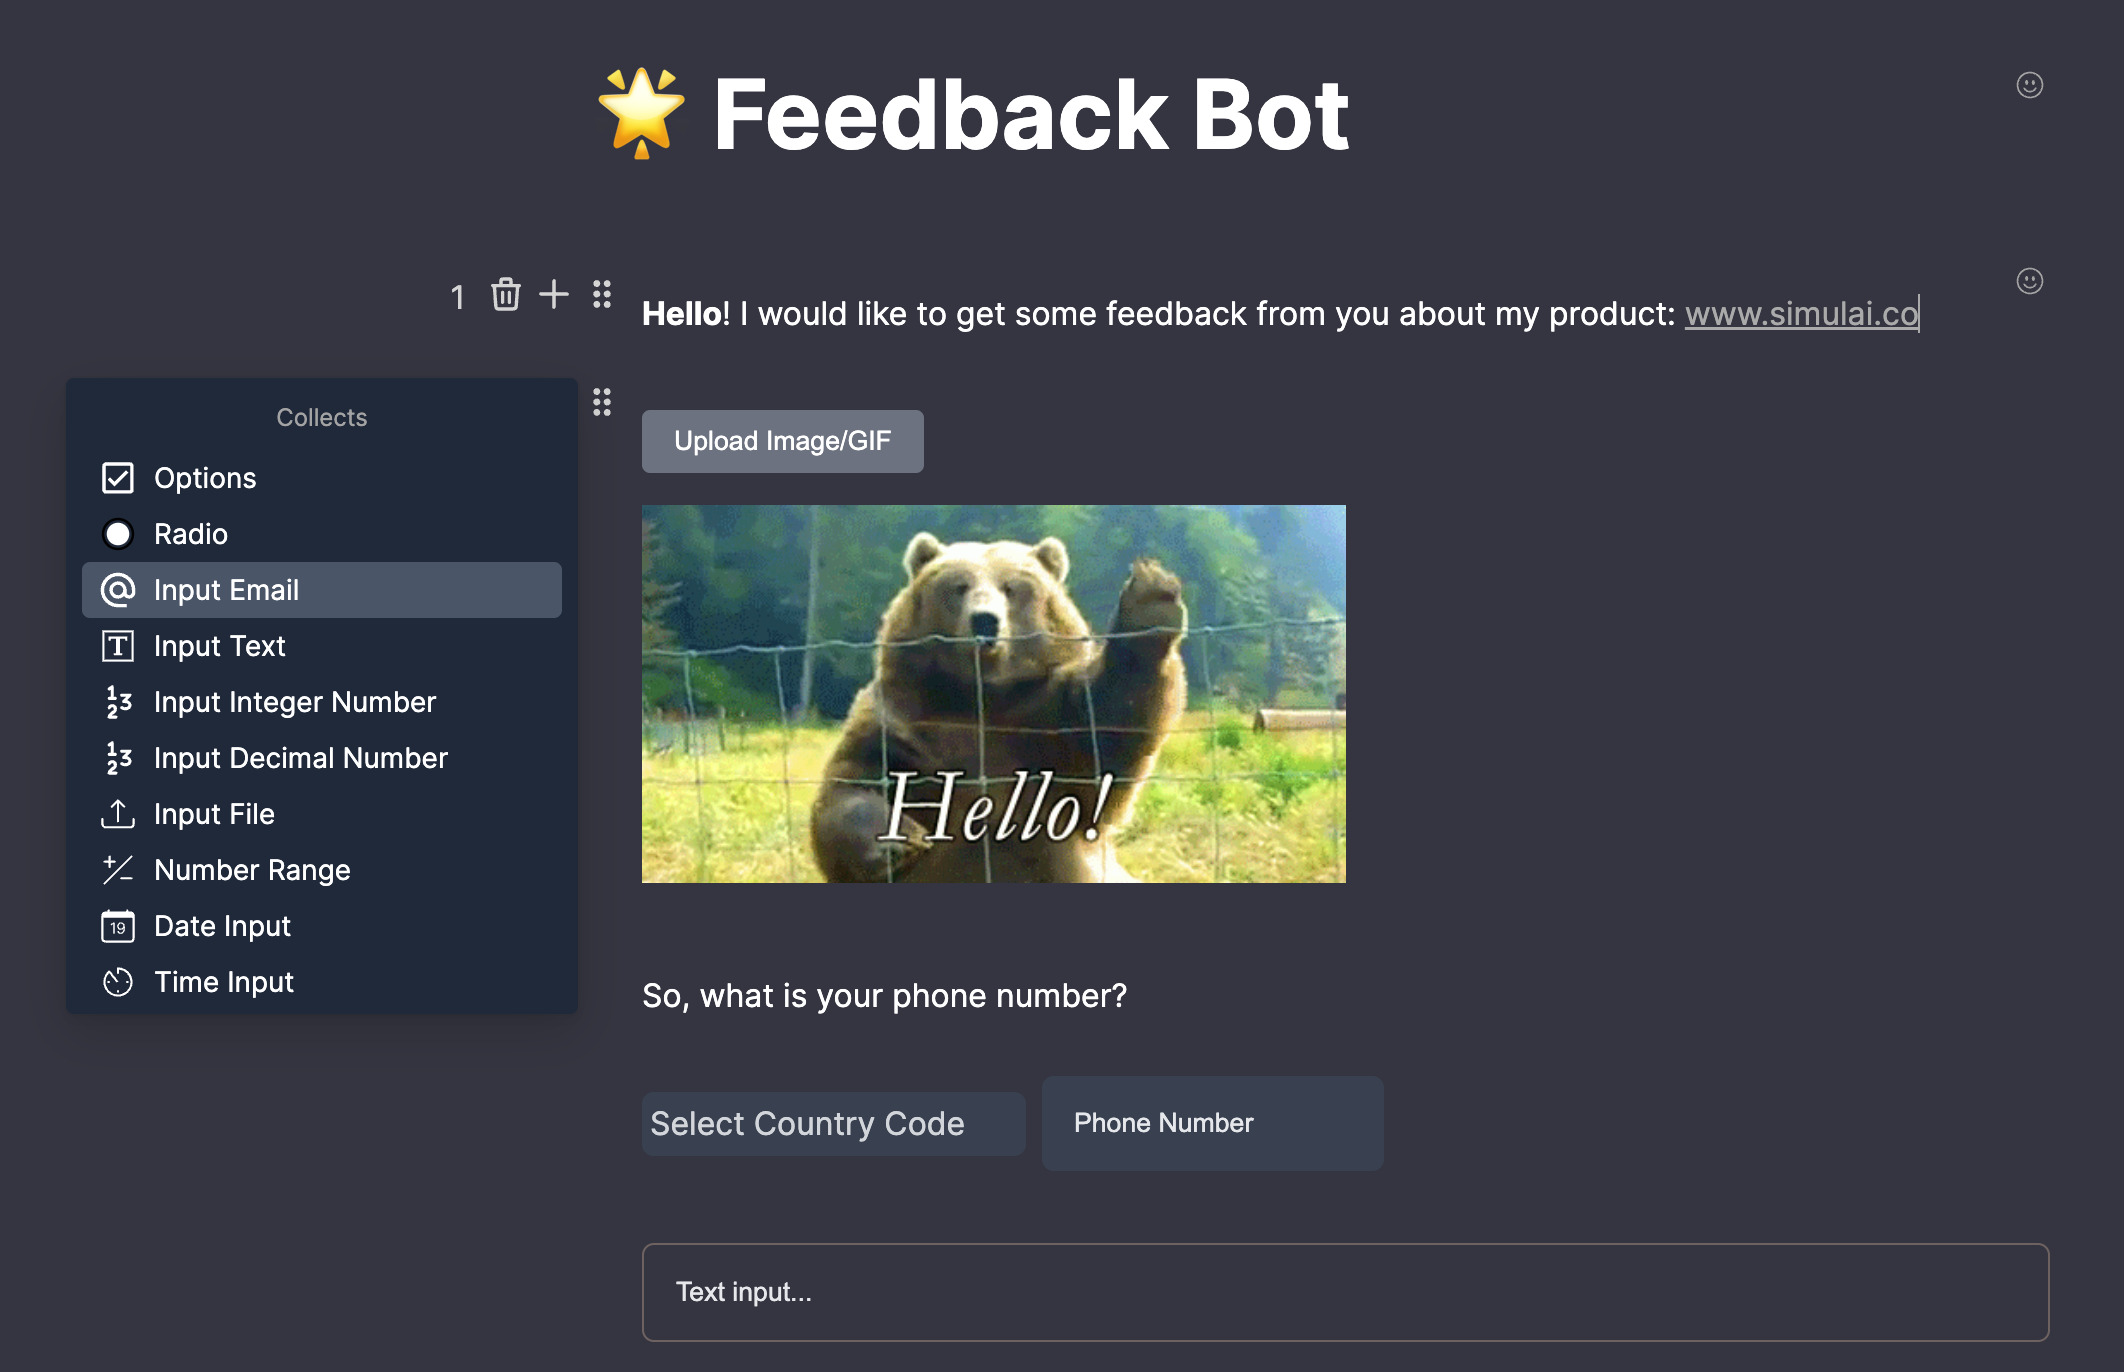Viewport: 2124px width, 1372px height.
Task: Click the Input Integer Number icon
Action: click(x=118, y=702)
